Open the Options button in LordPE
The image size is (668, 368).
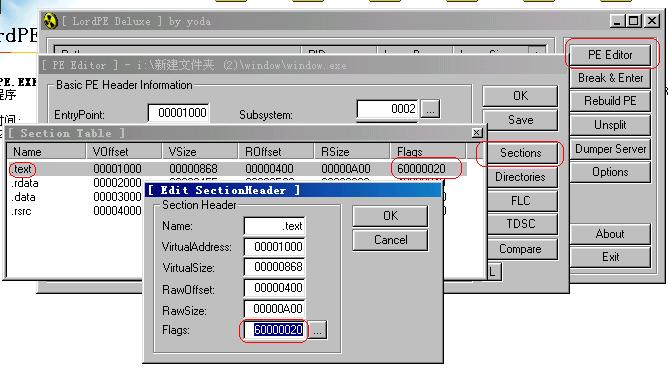coord(610,172)
